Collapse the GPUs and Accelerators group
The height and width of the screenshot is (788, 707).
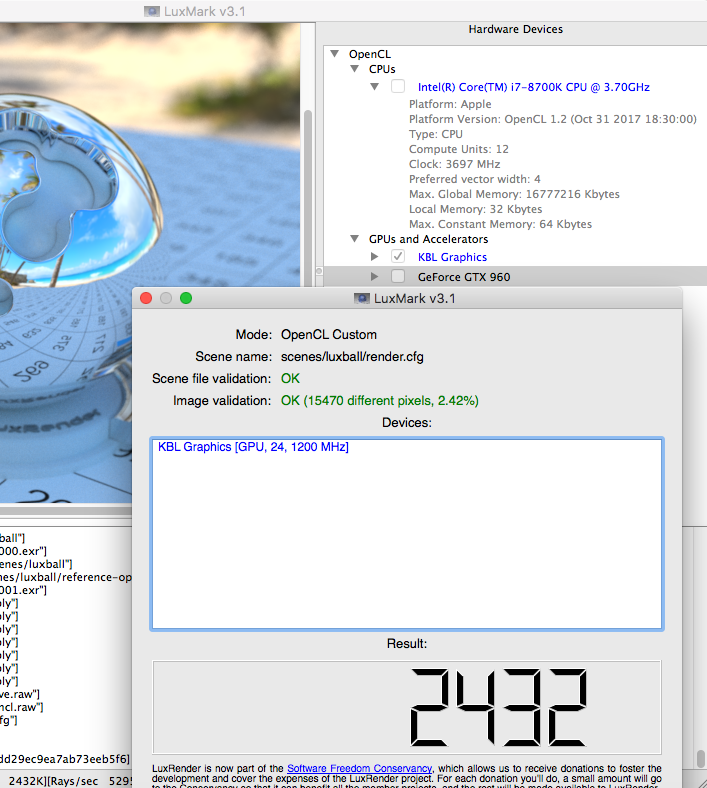(x=354, y=240)
